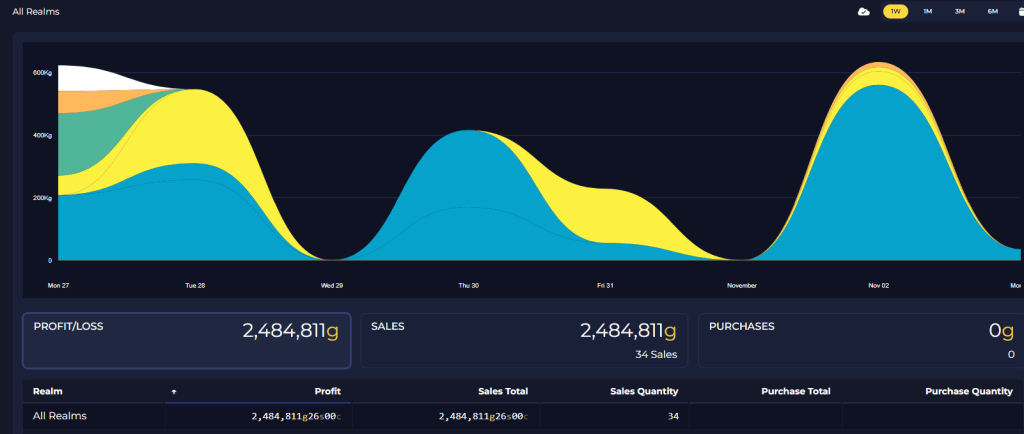Sort table by Realm column header

(48, 392)
